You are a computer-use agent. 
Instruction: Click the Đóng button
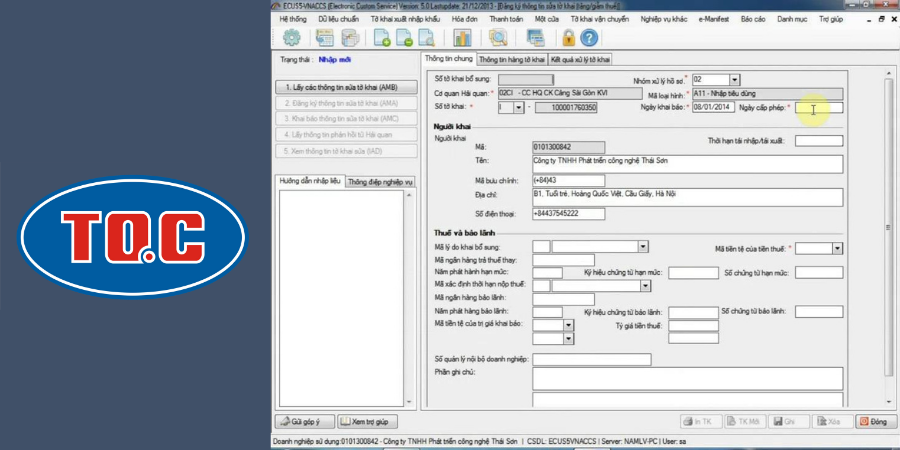[x=873, y=422]
